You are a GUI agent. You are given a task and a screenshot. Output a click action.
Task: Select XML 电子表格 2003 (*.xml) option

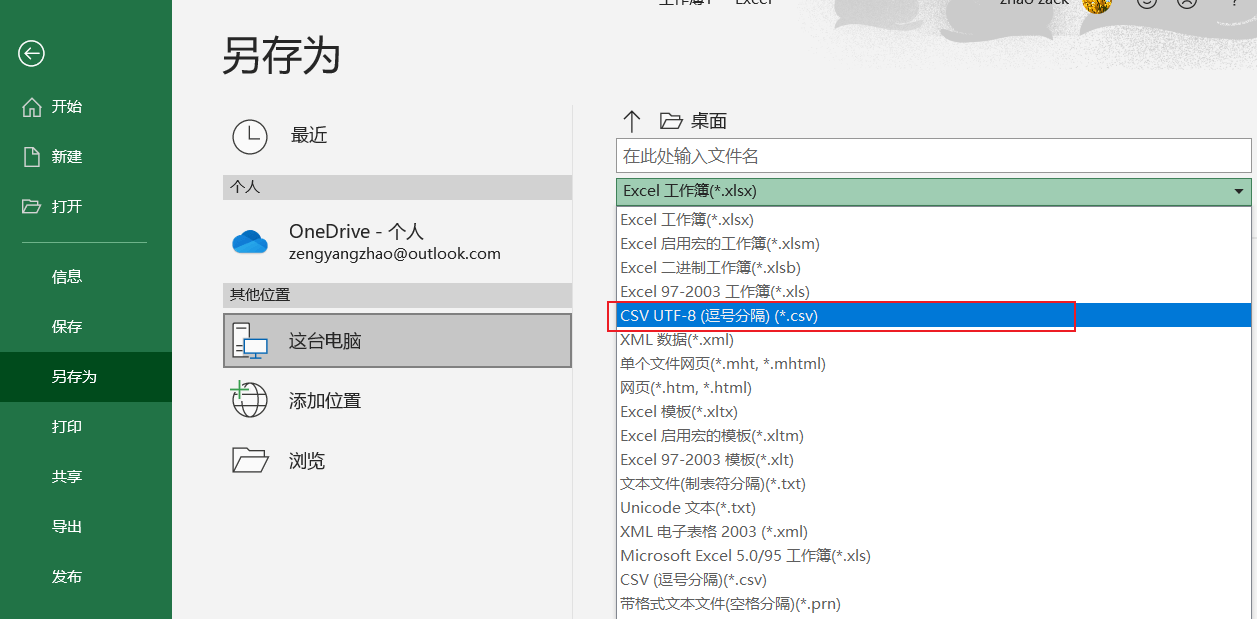(x=933, y=531)
